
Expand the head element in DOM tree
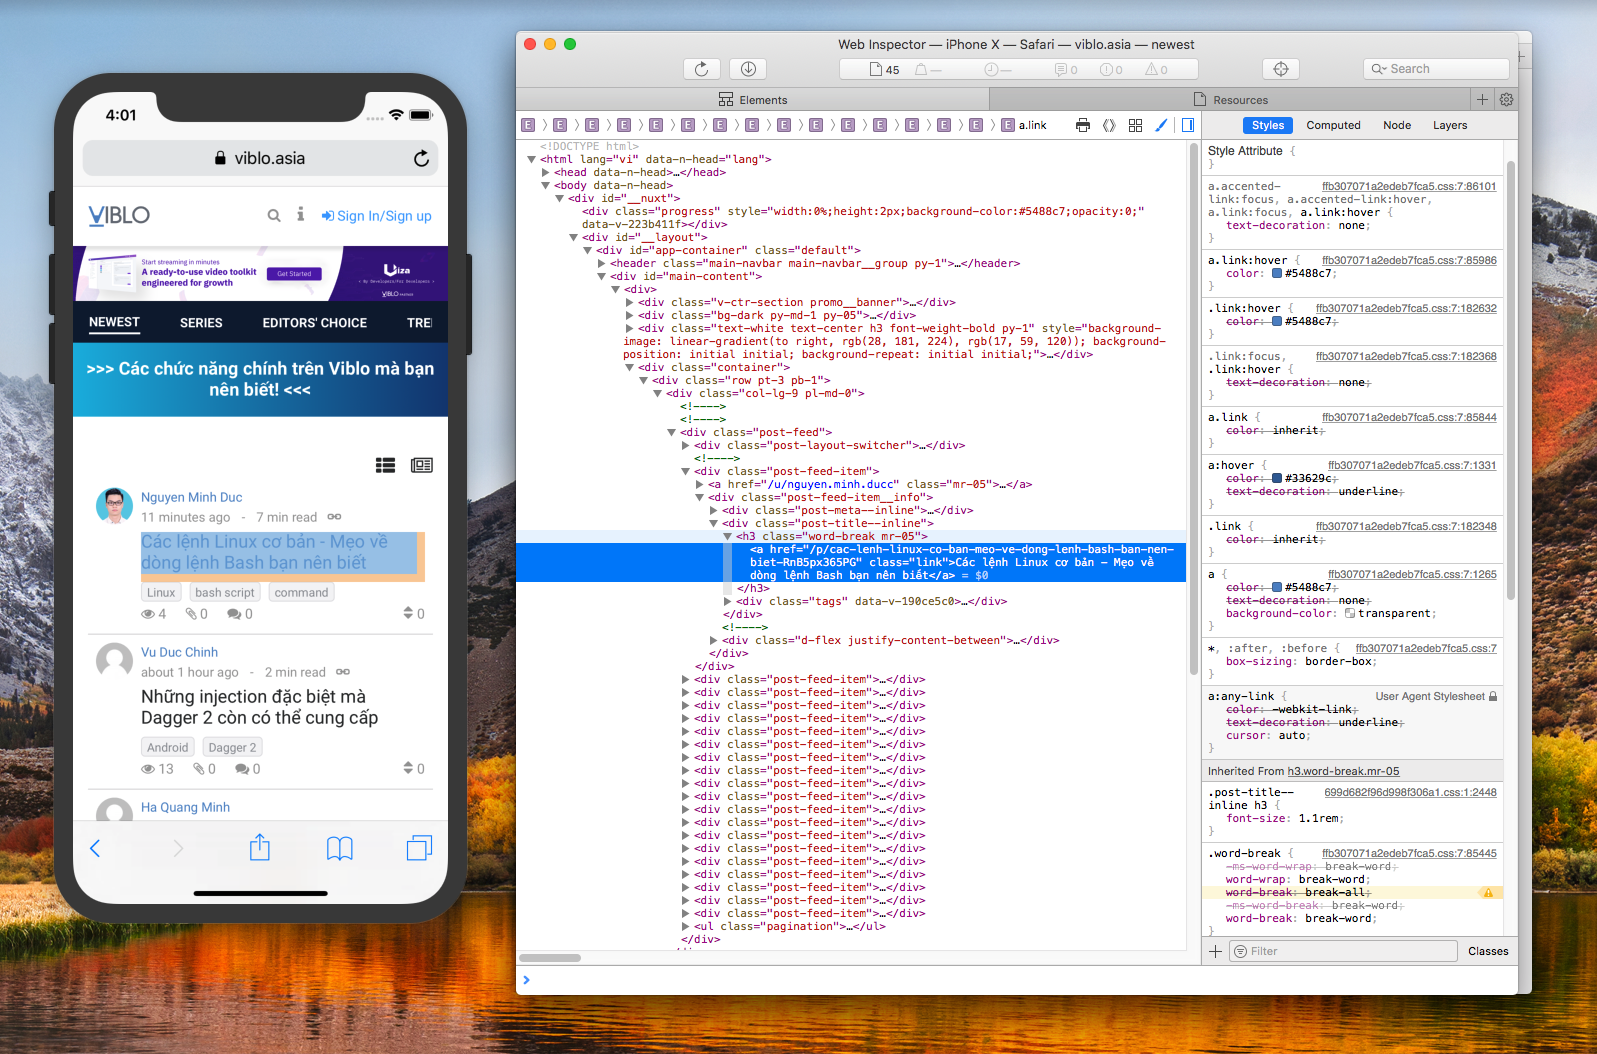point(546,173)
